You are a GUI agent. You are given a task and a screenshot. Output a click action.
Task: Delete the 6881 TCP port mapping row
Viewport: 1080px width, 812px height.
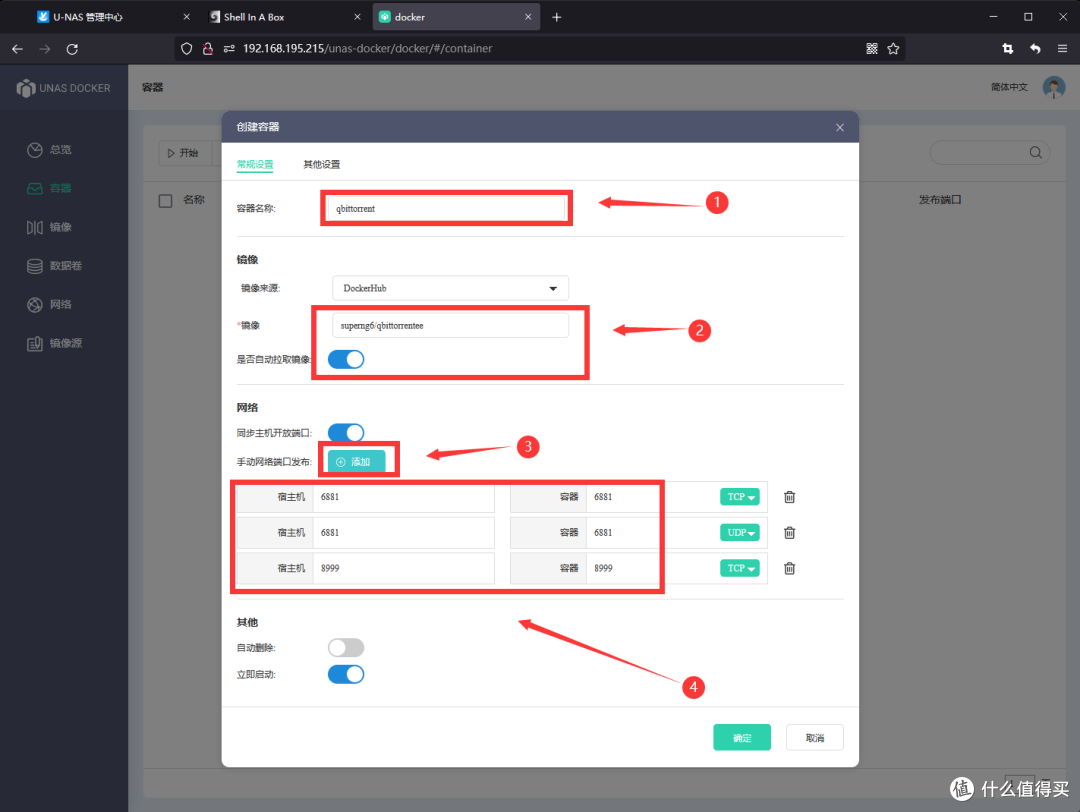pos(789,497)
